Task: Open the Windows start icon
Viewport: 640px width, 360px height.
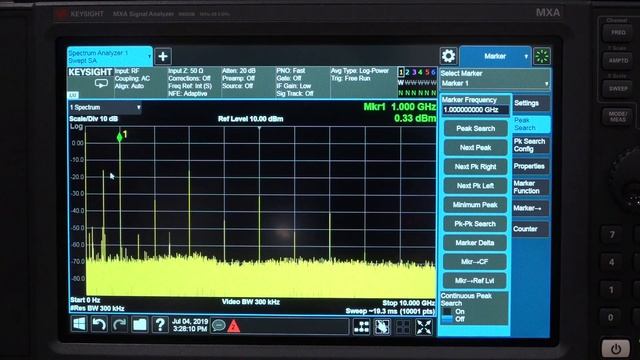Action: (x=79, y=324)
